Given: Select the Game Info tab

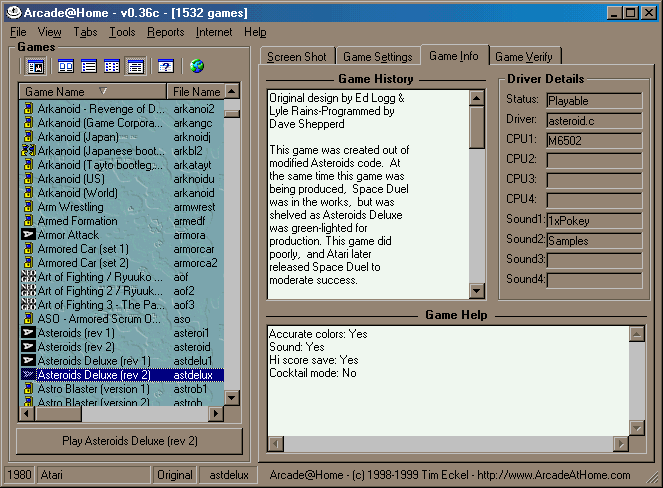Looking at the screenshot, I should tap(454, 56).
